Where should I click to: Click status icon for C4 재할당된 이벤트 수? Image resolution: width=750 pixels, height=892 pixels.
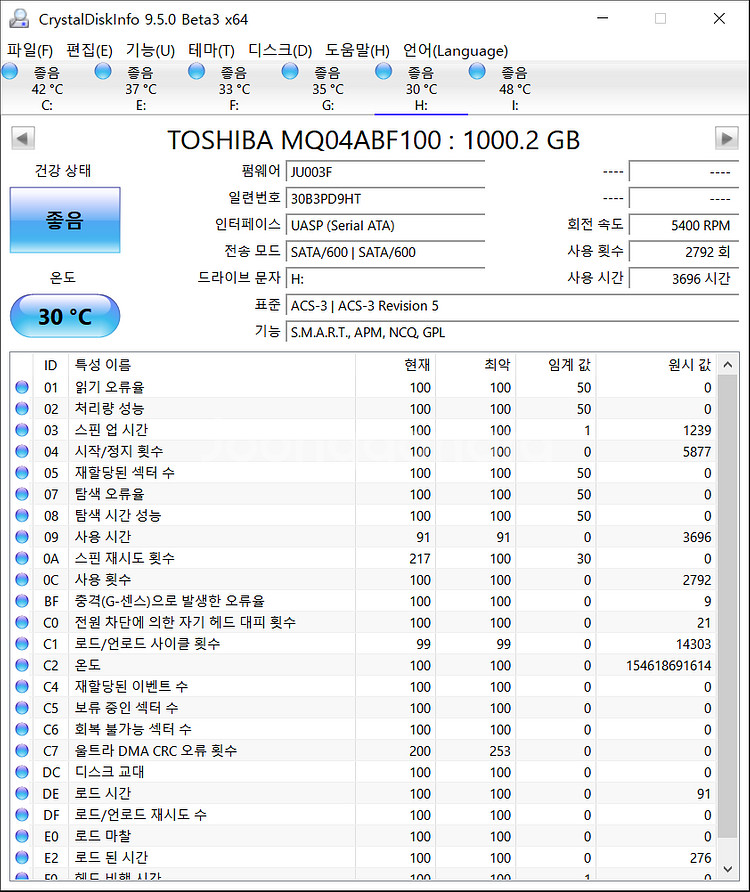pos(22,687)
